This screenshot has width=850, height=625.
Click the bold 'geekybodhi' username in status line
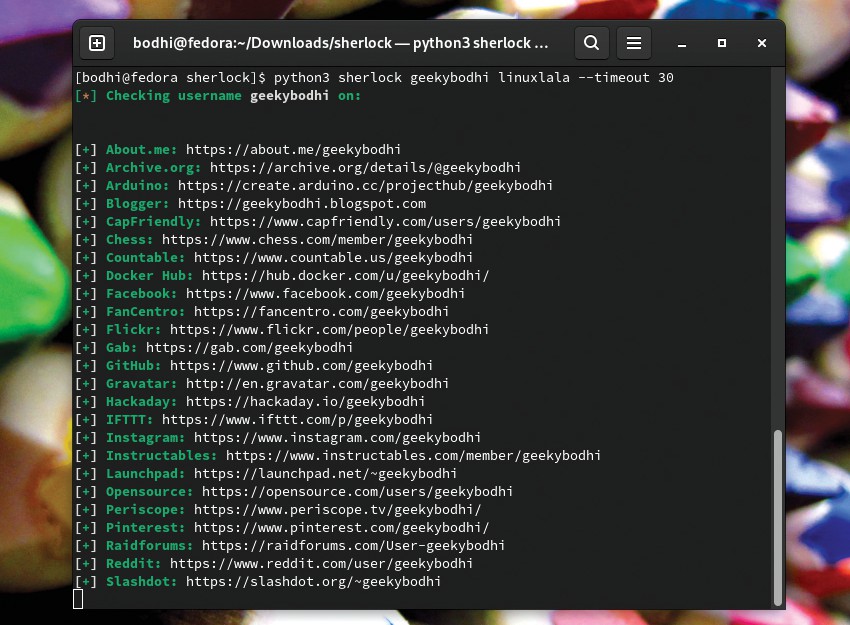click(x=289, y=95)
